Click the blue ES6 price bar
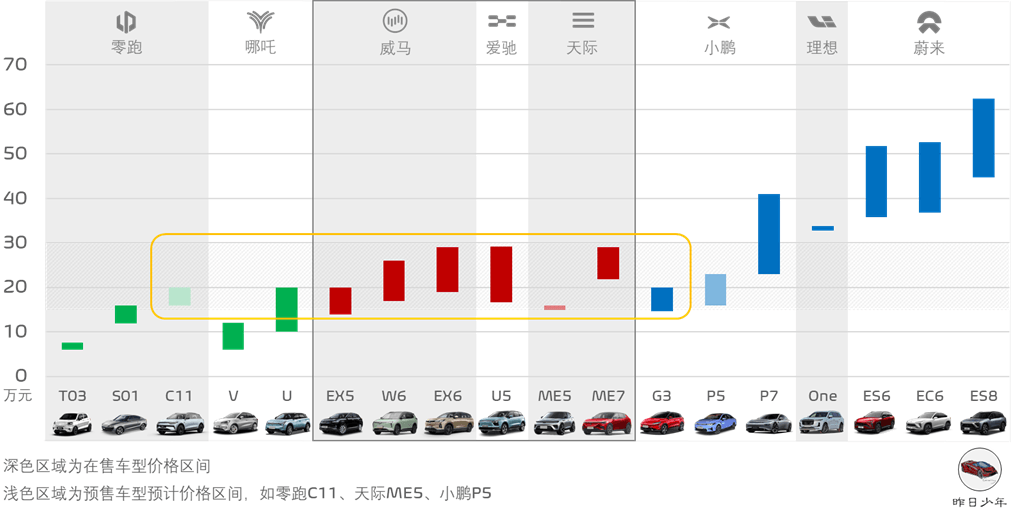1015x510 pixels. (x=876, y=182)
